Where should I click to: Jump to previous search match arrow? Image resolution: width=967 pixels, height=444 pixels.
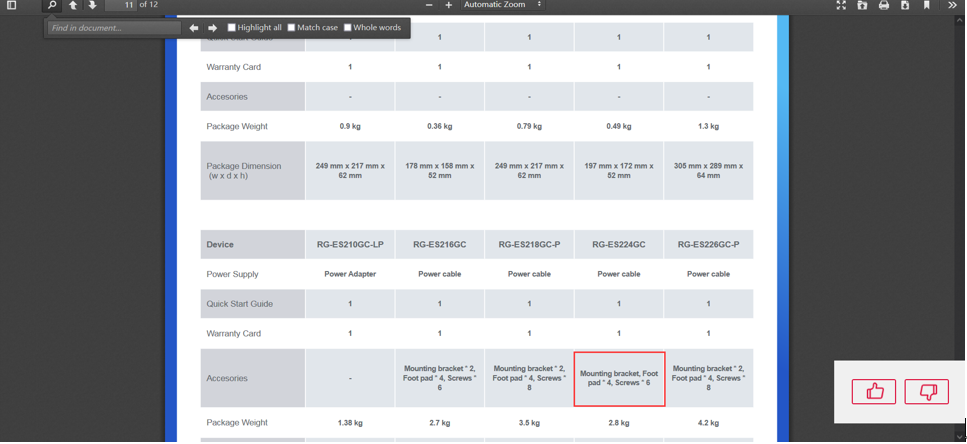click(x=194, y=28)
